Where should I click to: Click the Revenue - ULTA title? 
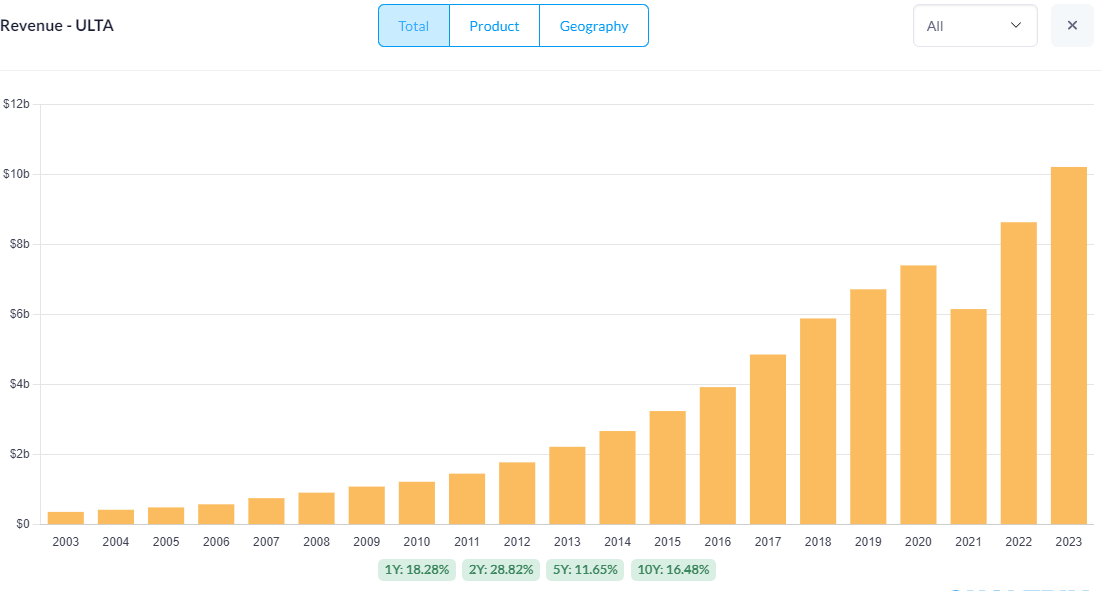(57, 26)
